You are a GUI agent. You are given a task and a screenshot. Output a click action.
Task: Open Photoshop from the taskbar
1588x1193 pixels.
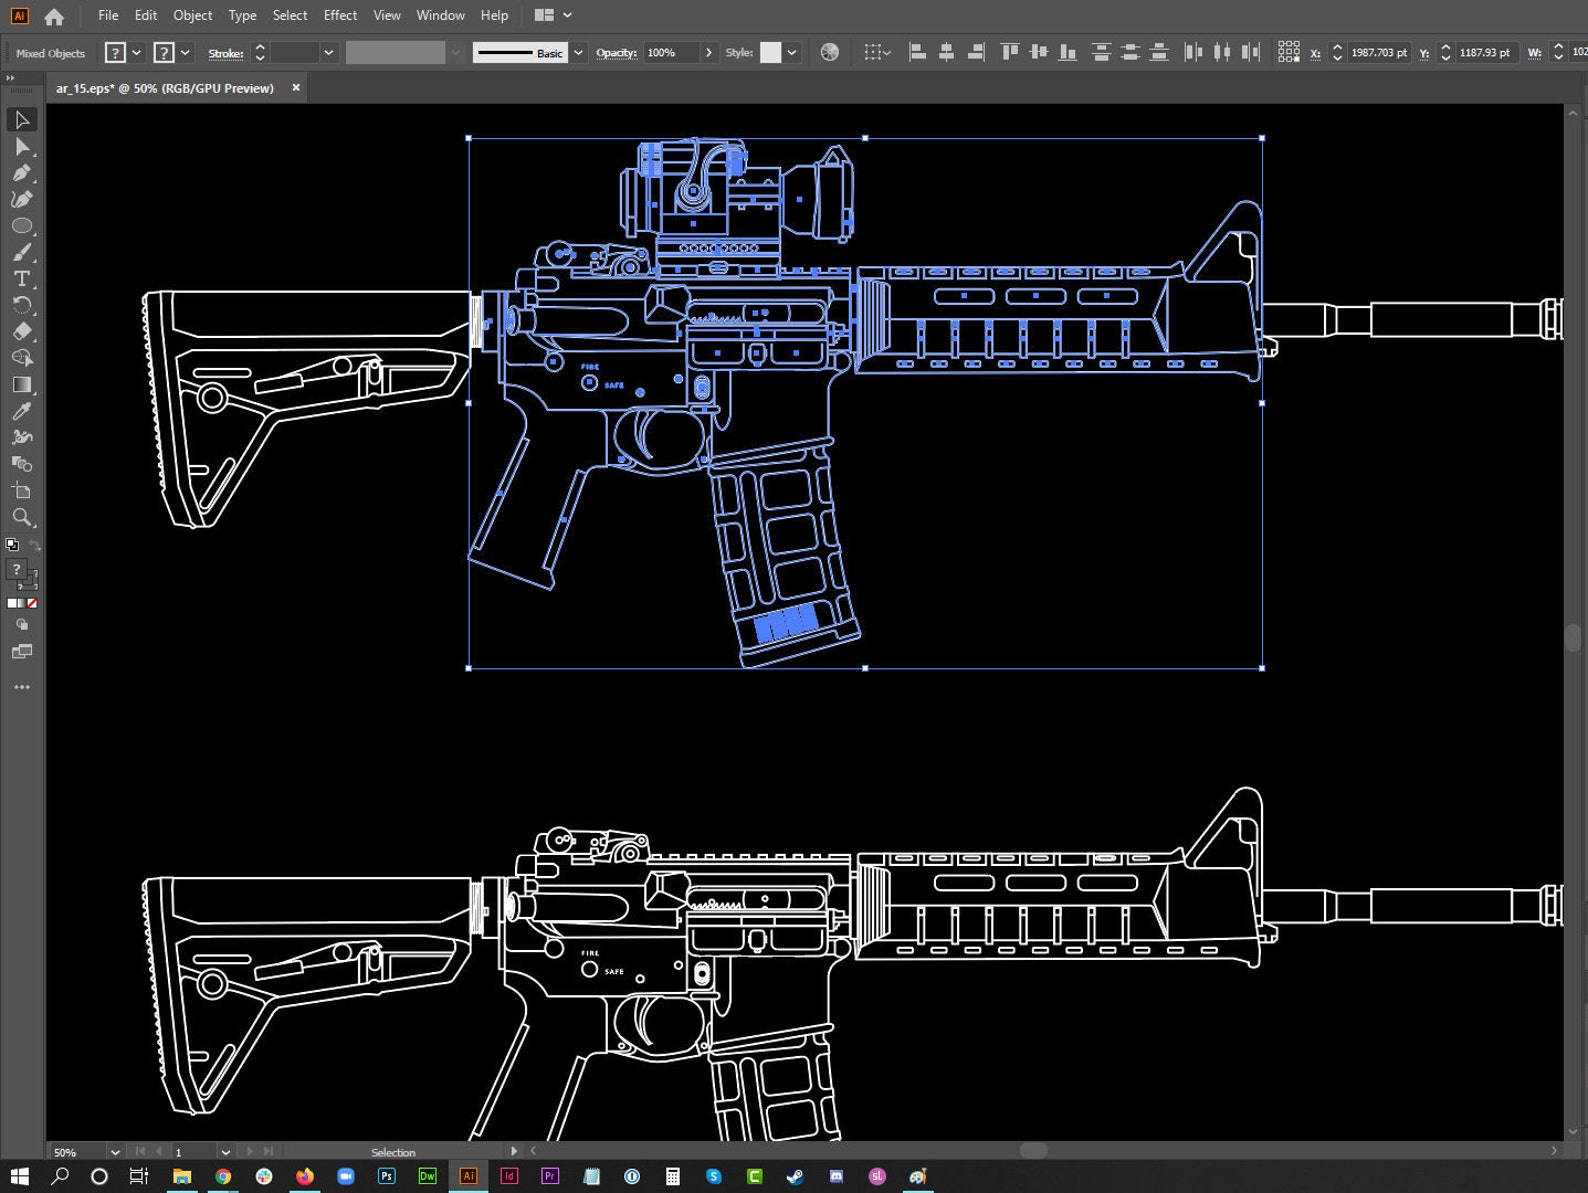point(386,1176)
